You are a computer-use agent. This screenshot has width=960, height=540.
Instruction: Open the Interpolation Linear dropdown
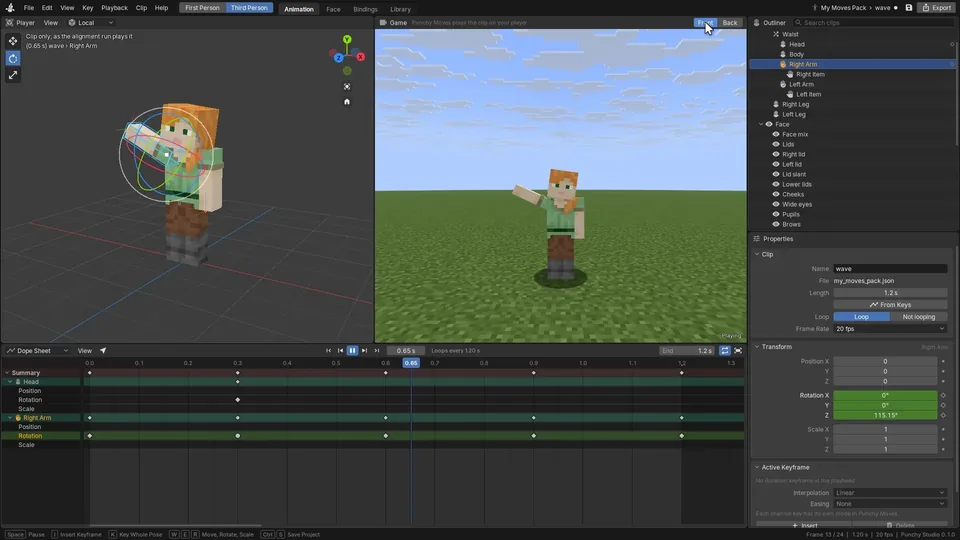890,493
